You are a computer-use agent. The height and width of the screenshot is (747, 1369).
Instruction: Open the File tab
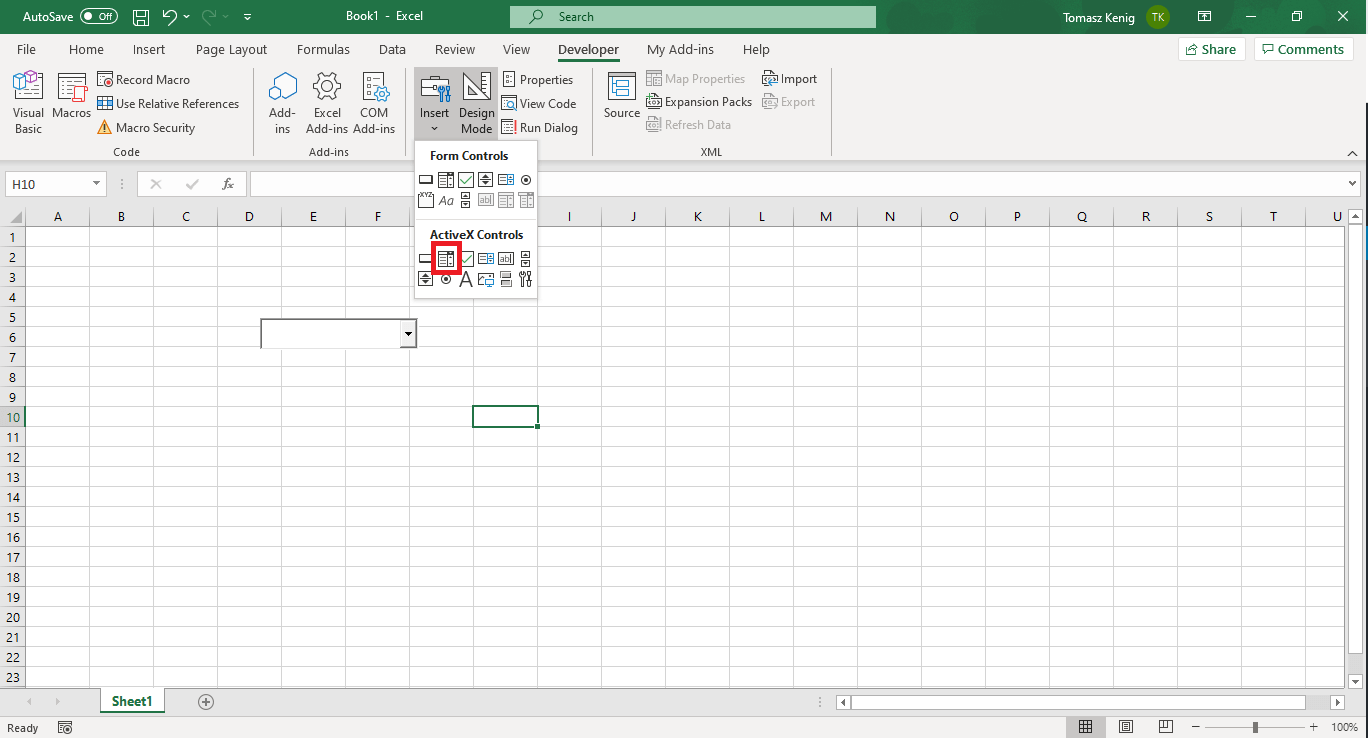pos(26,49)
